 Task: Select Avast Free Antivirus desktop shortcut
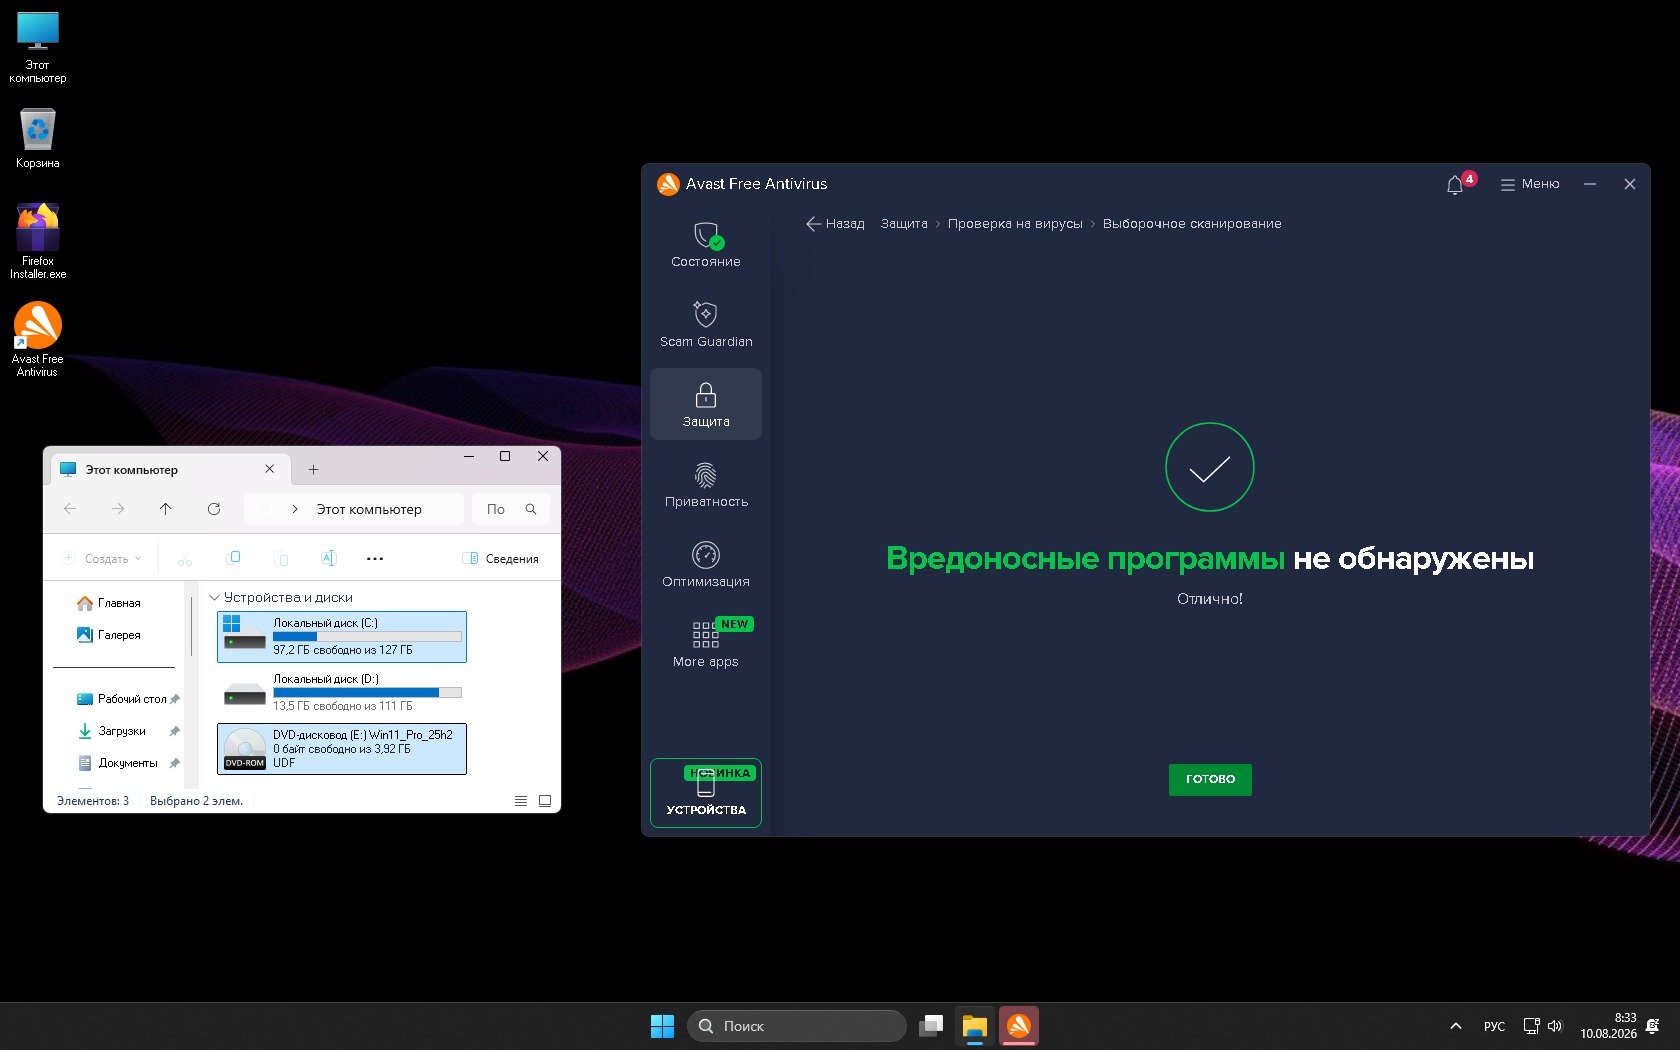[x=38, y=340]
